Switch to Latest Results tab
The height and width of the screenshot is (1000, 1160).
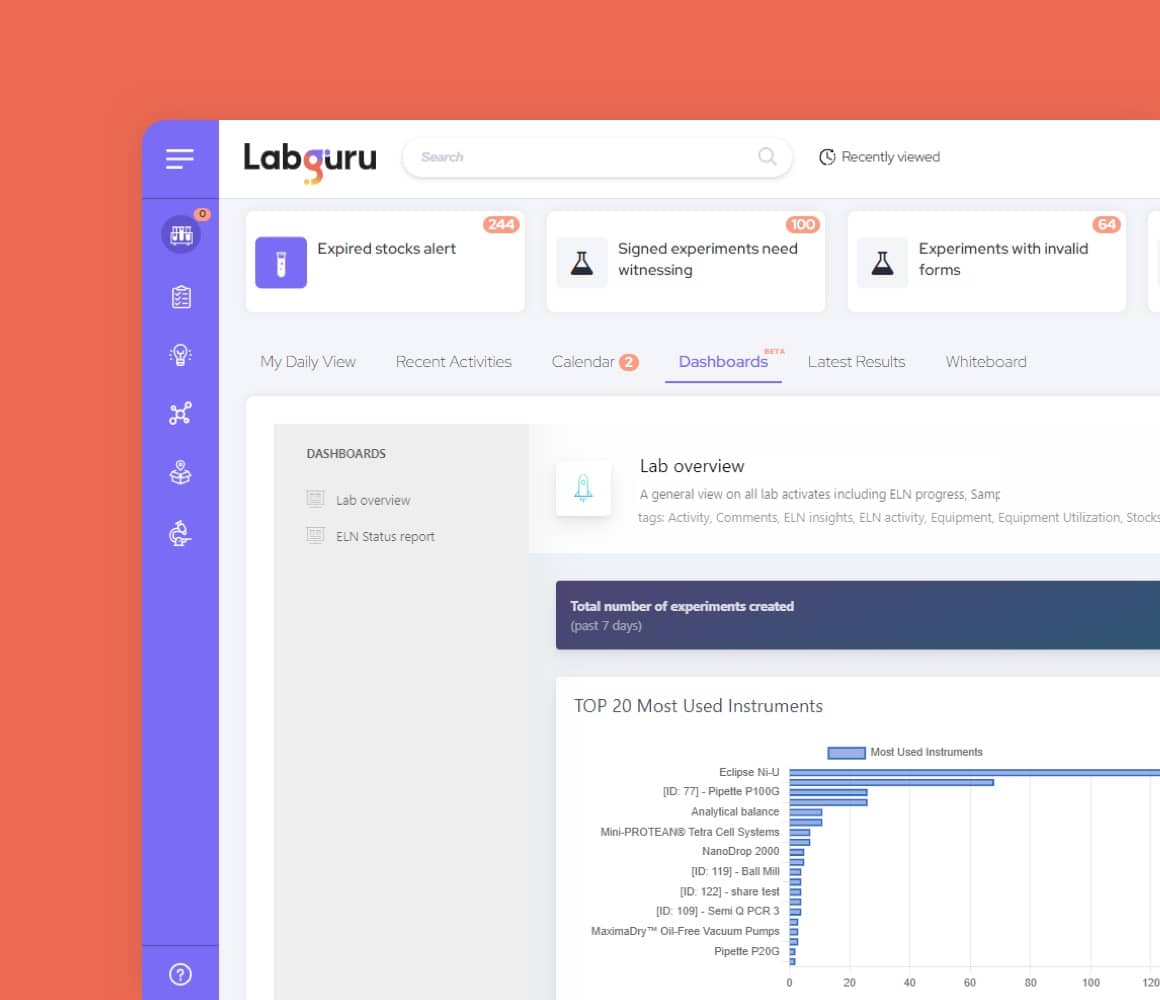pos(857,362)
